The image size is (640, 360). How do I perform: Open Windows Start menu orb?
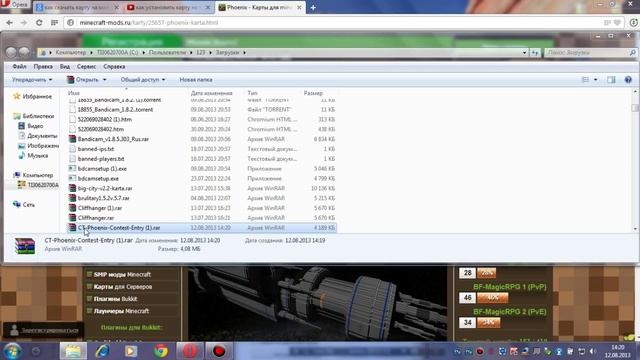point(12,351)
